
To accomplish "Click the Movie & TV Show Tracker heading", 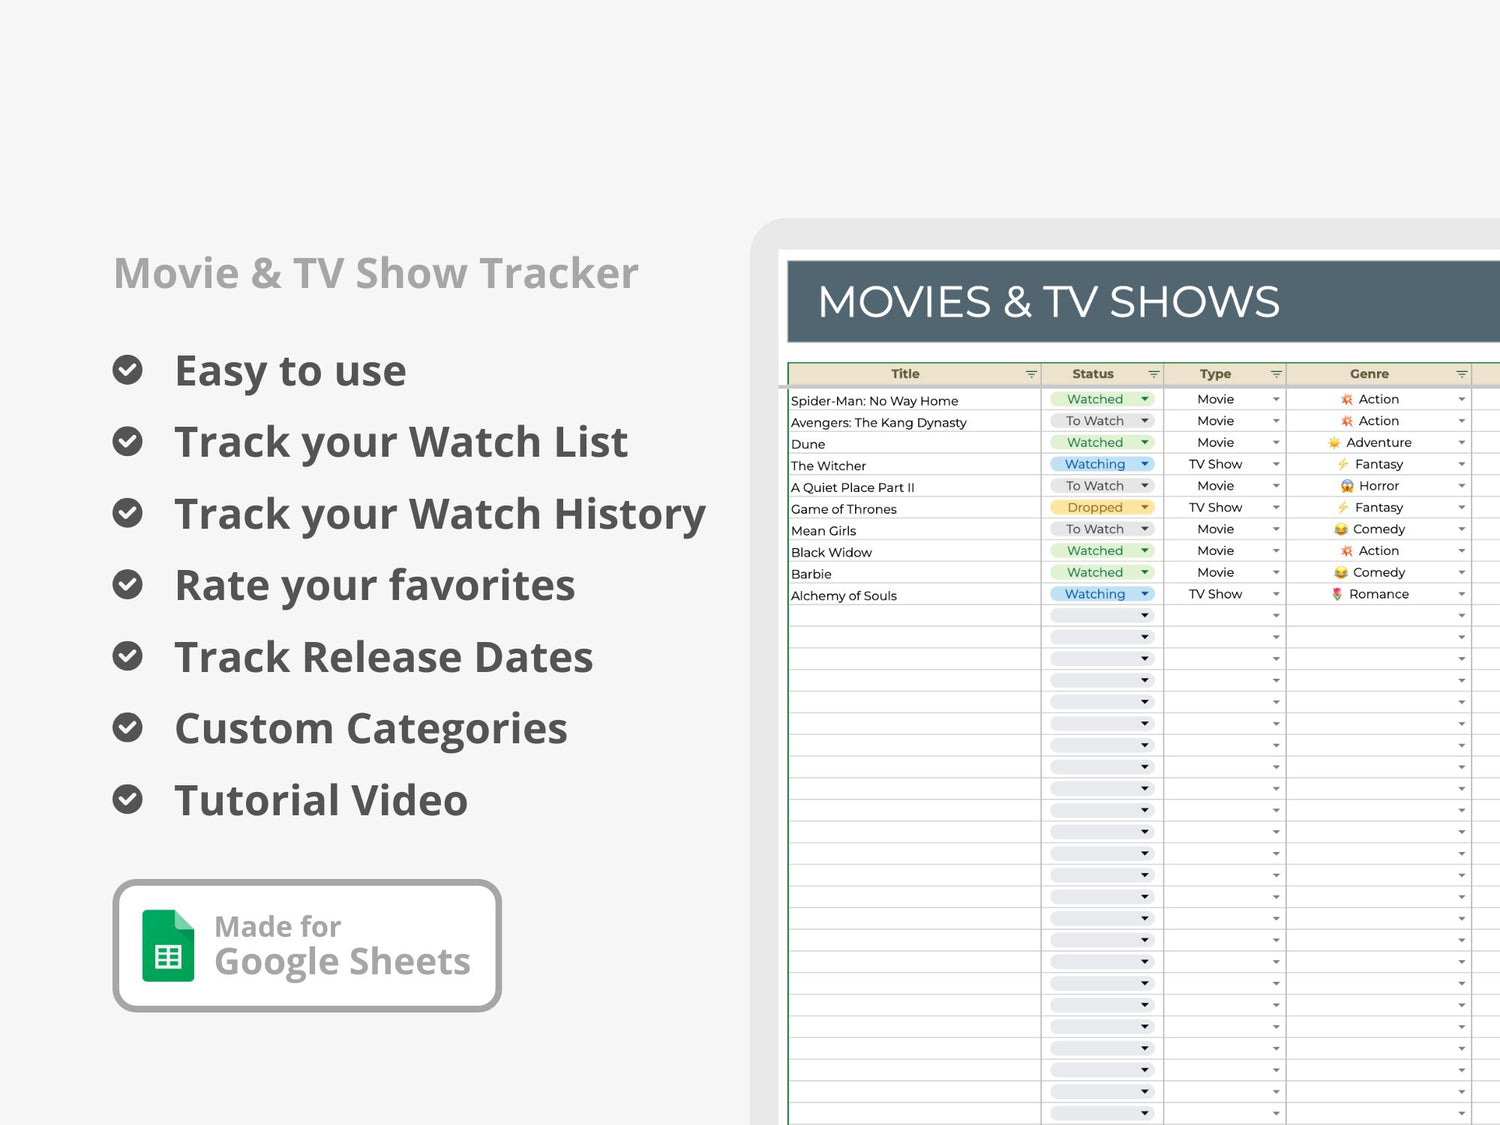I will (375, 272).
